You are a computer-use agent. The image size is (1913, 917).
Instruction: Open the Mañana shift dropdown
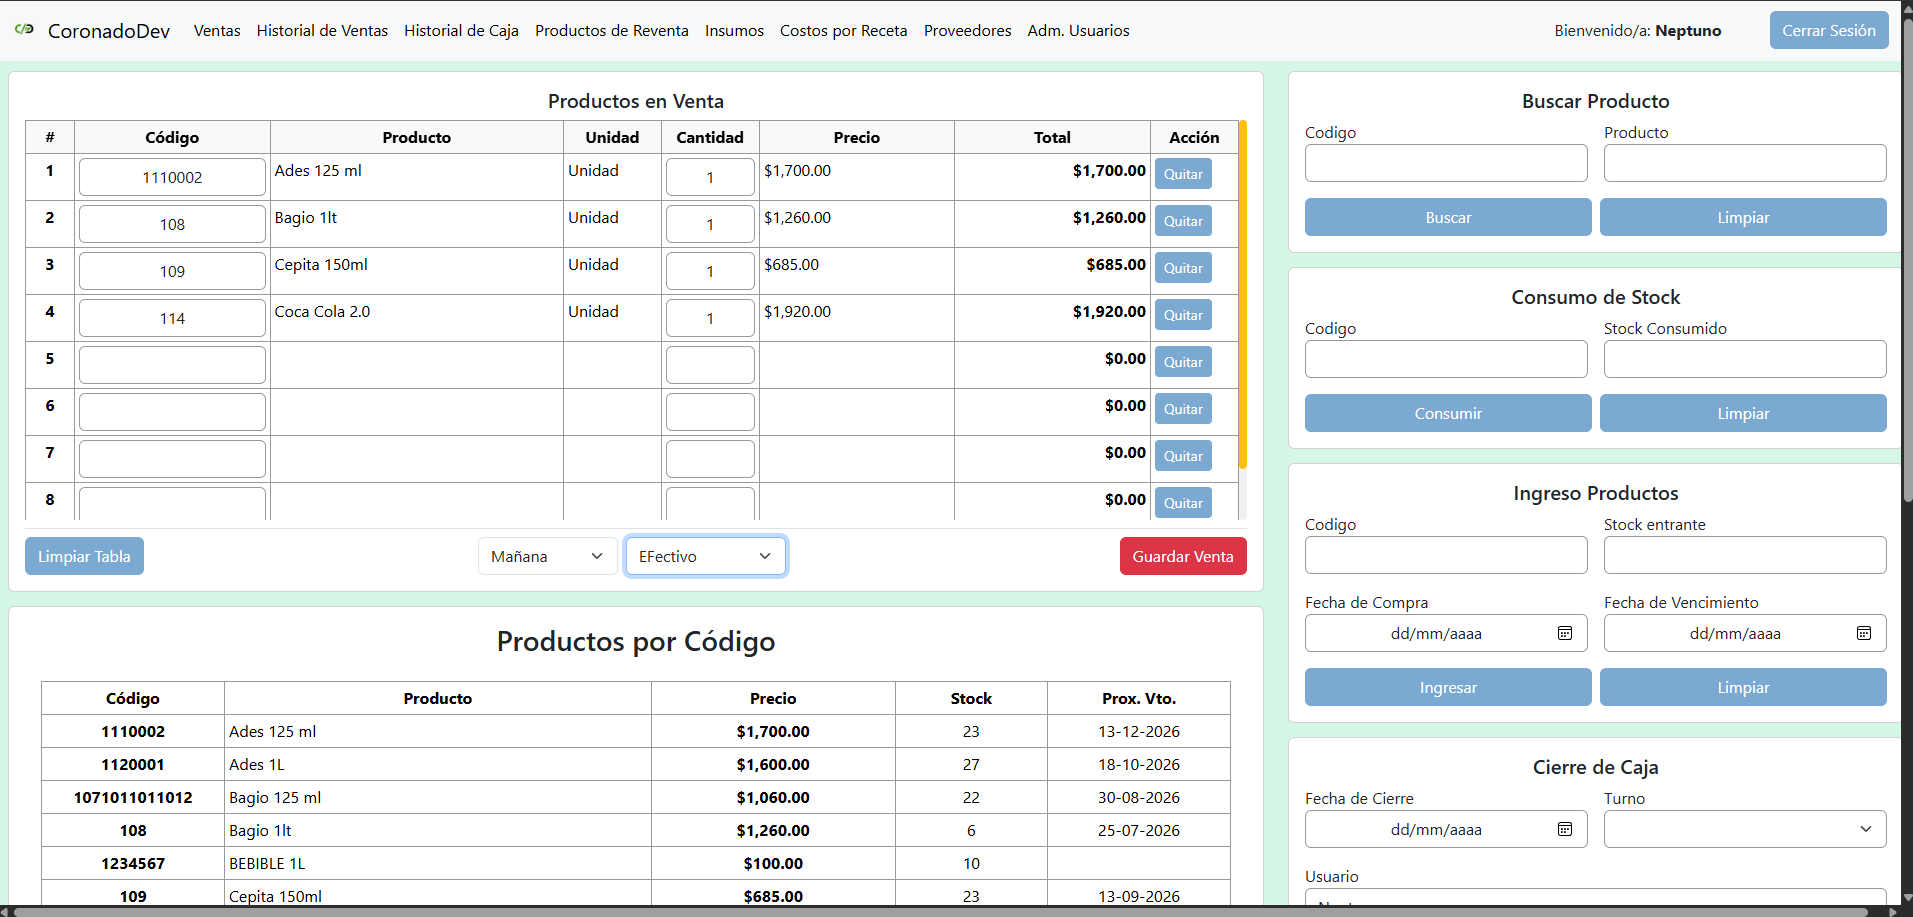547,556
